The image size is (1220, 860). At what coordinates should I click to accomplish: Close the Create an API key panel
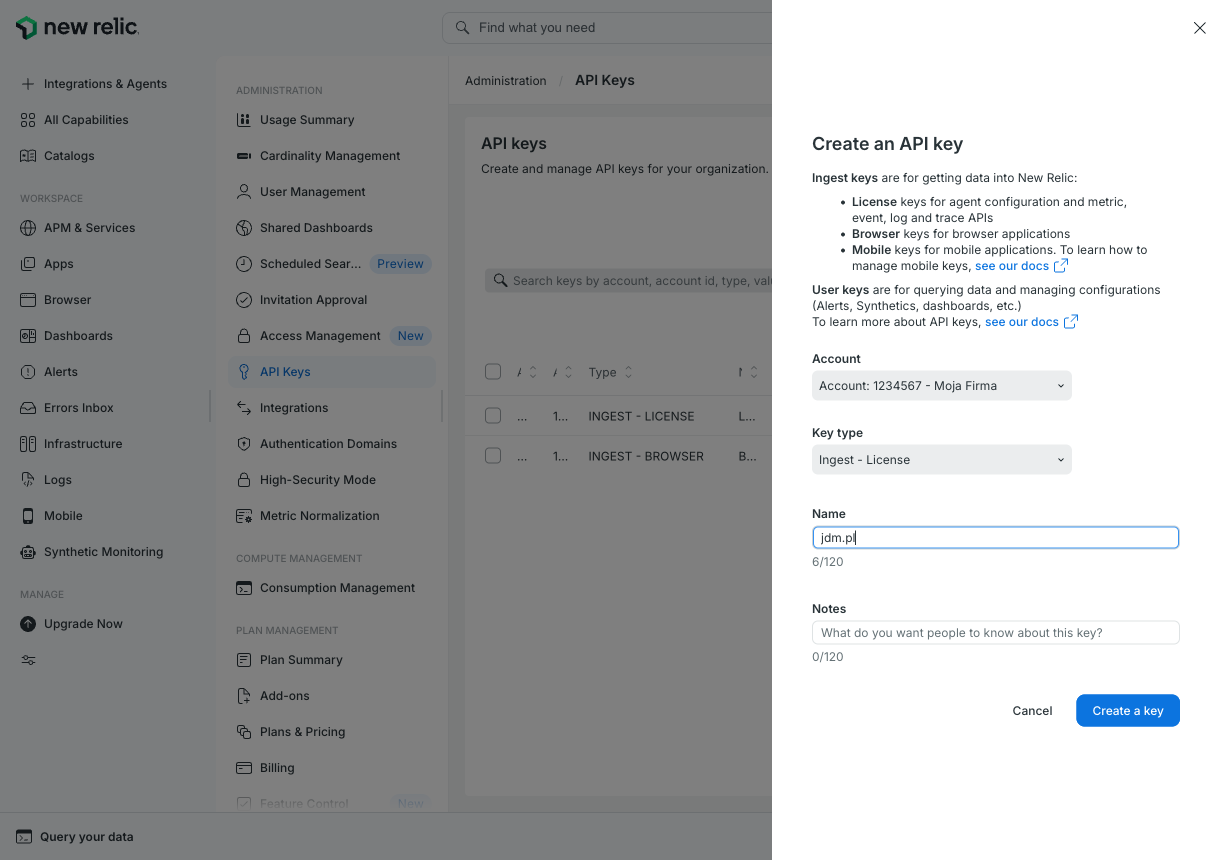point(1200,28)
